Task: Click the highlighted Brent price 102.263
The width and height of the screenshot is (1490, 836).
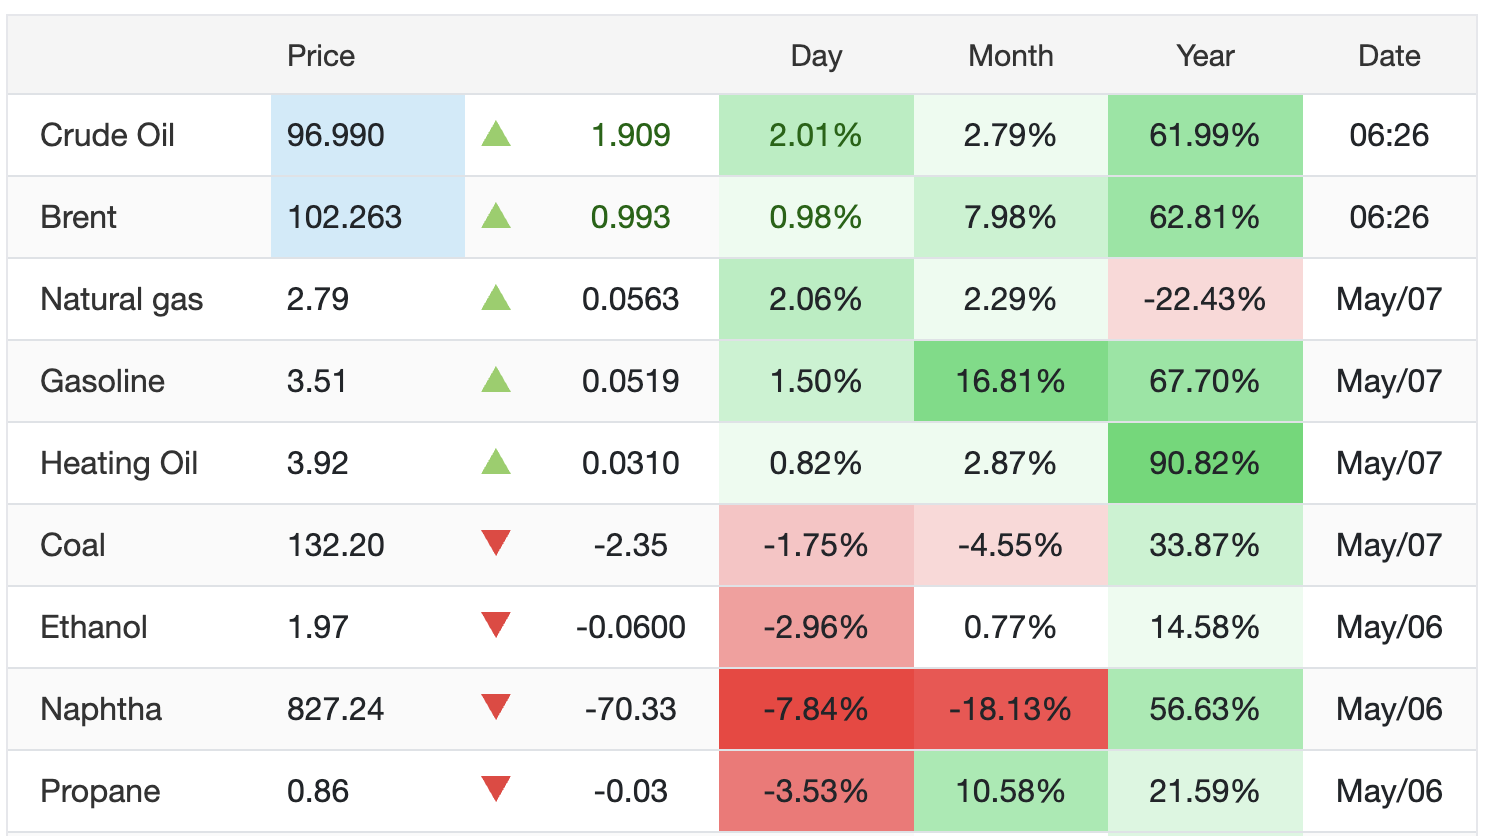Action: (x=368, y=217)
